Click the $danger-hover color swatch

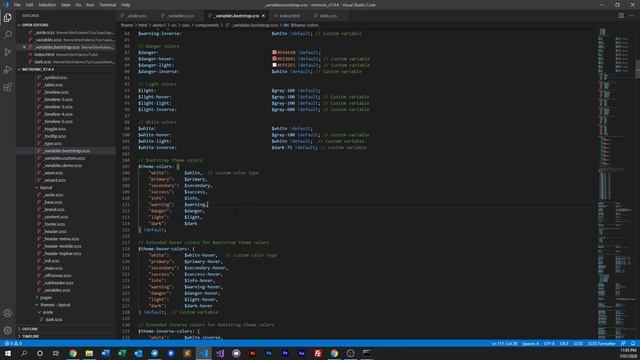(274, 58)
